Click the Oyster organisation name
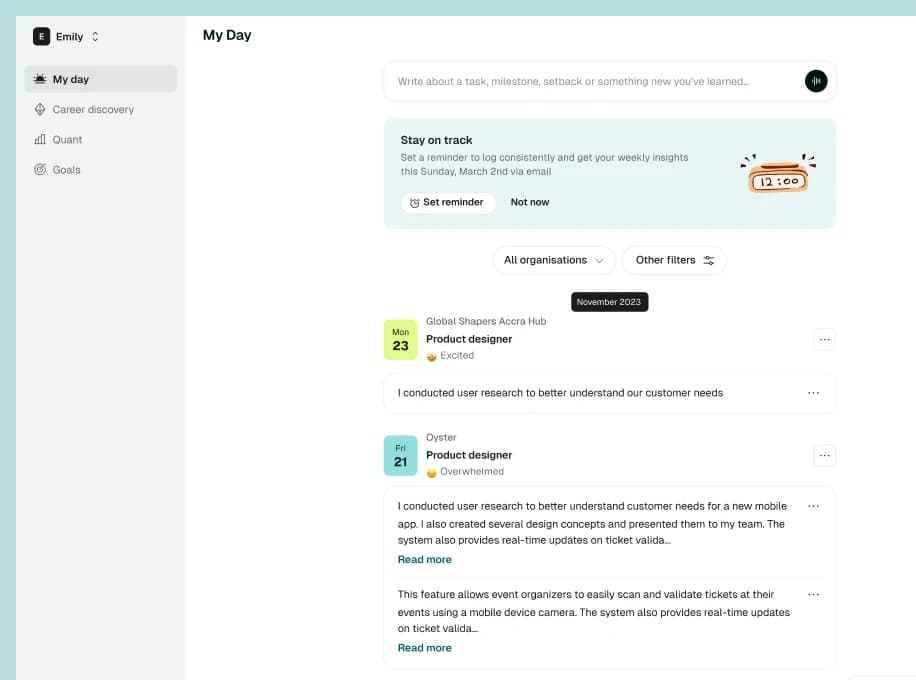The width and height of the screenshot is (916, 680). 441,438
